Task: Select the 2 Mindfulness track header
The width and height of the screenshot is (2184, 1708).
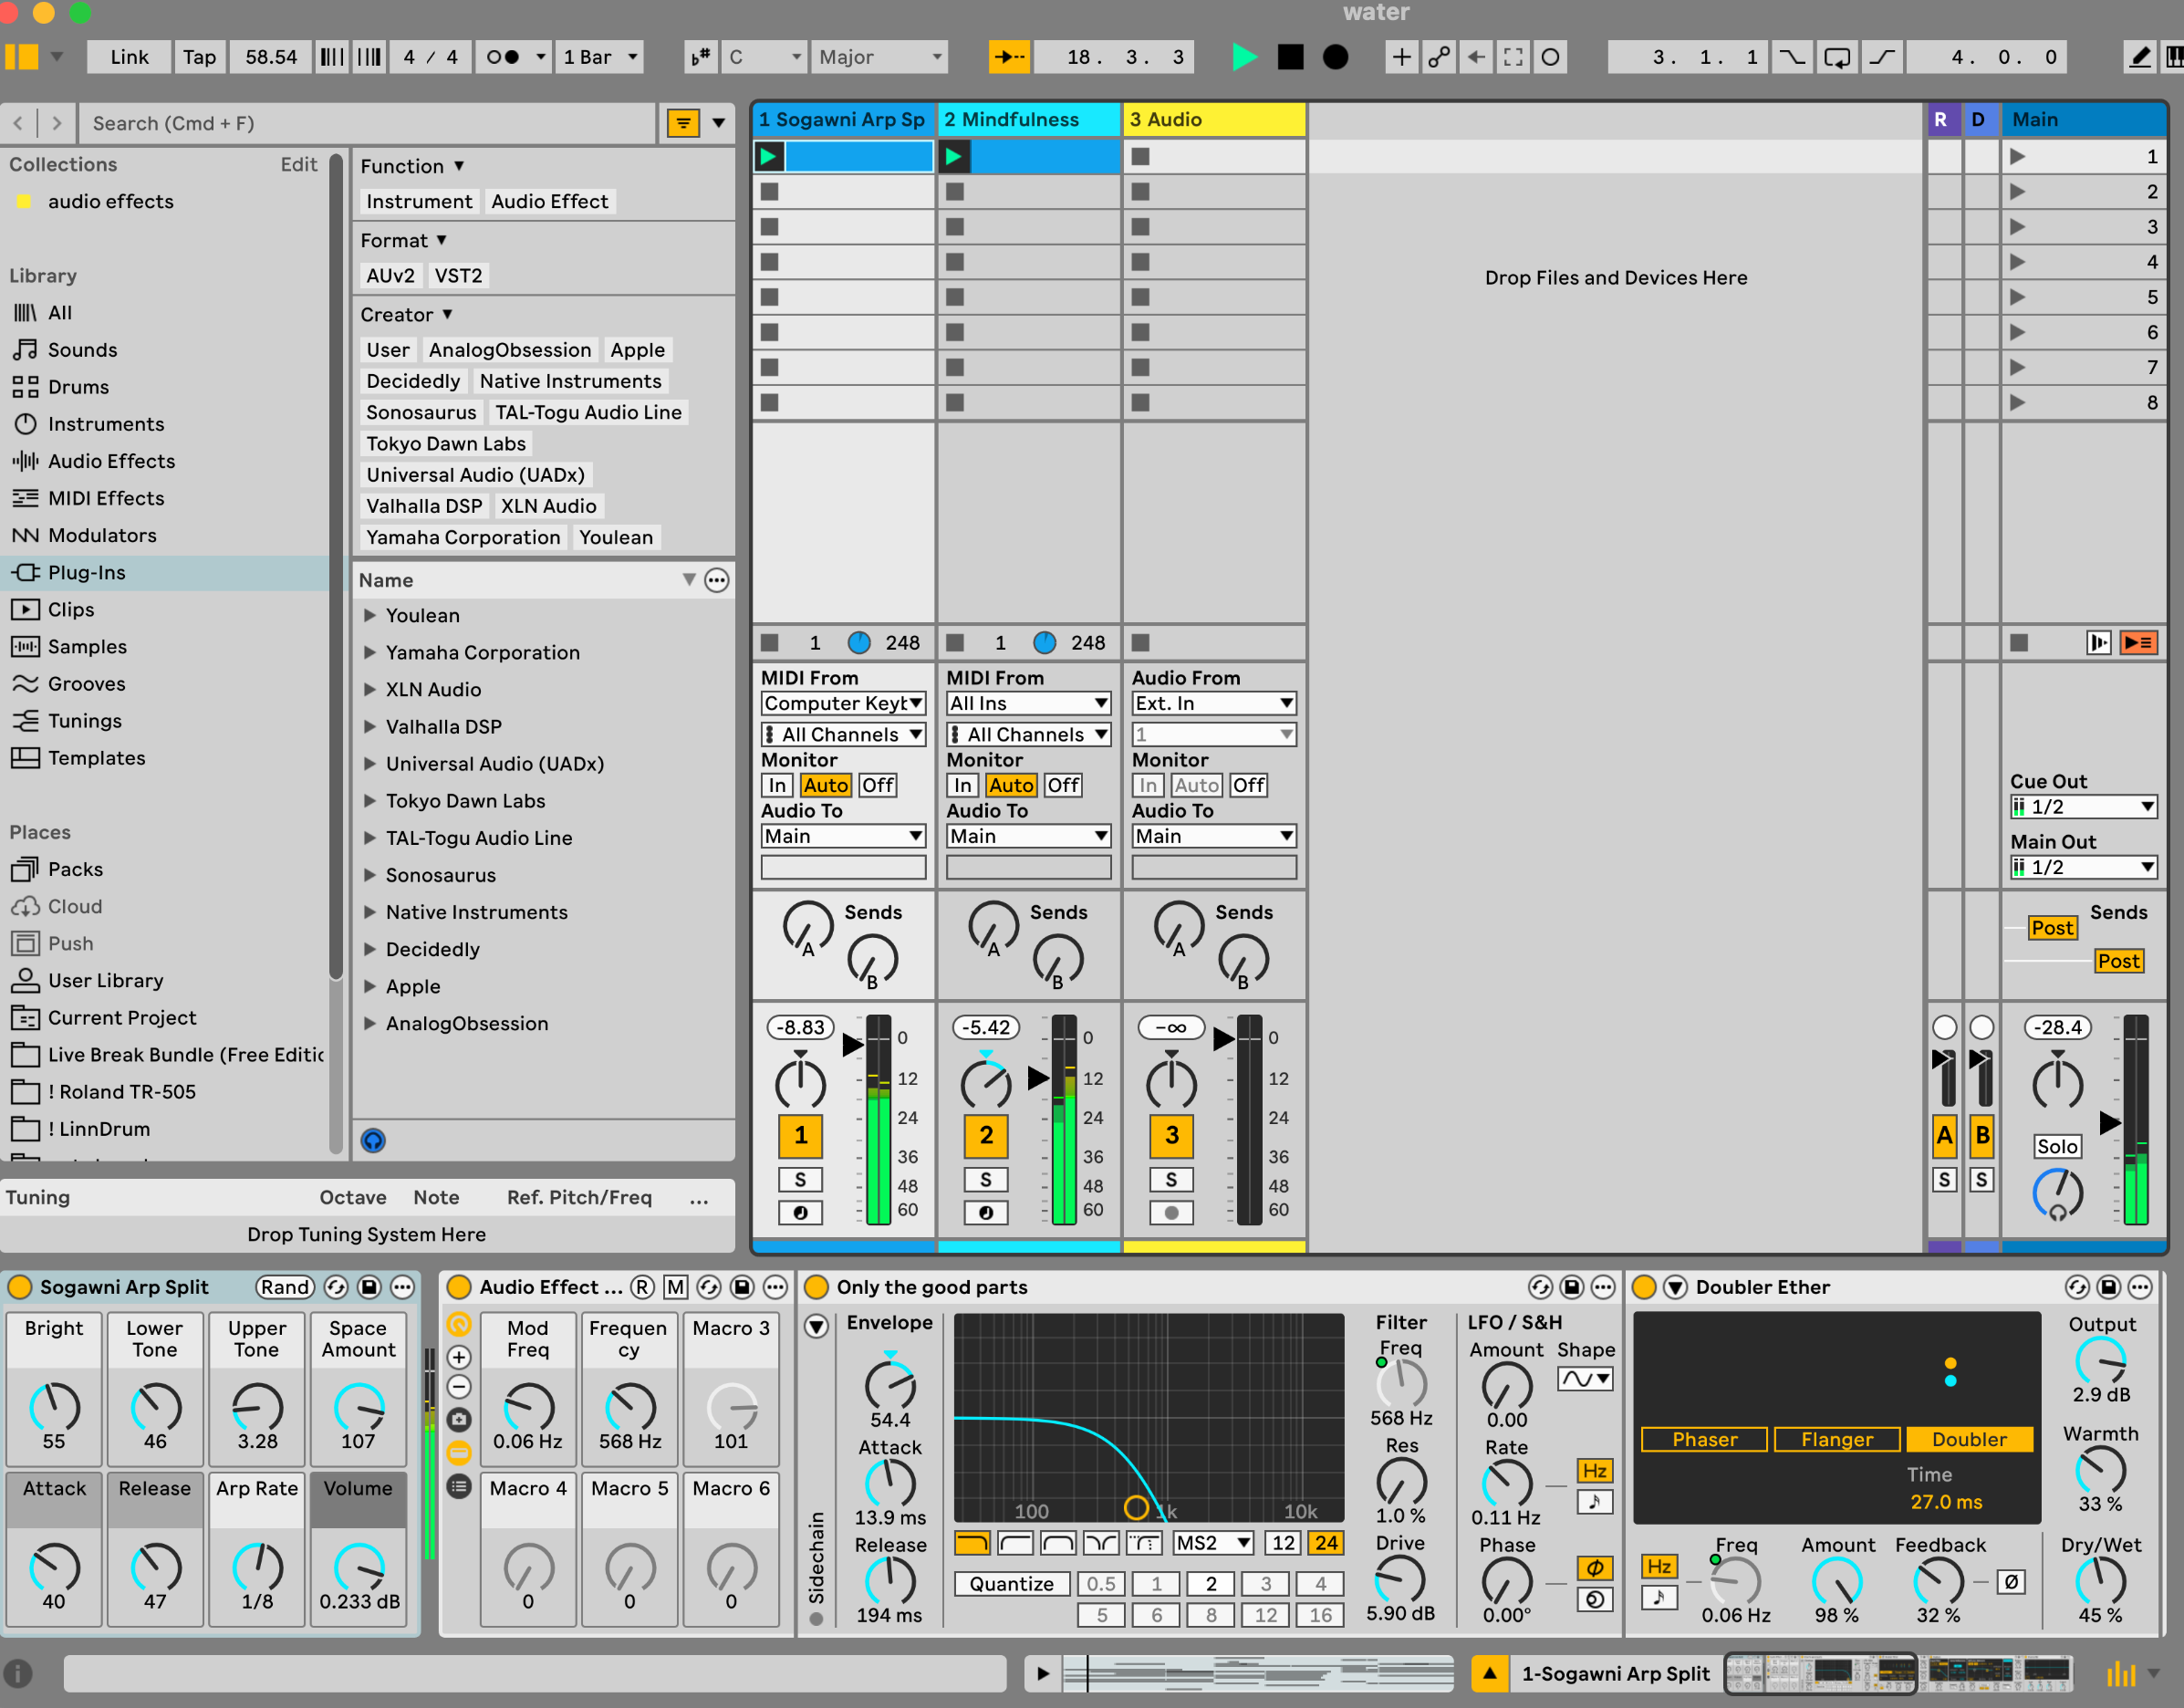Action: 1028,119
